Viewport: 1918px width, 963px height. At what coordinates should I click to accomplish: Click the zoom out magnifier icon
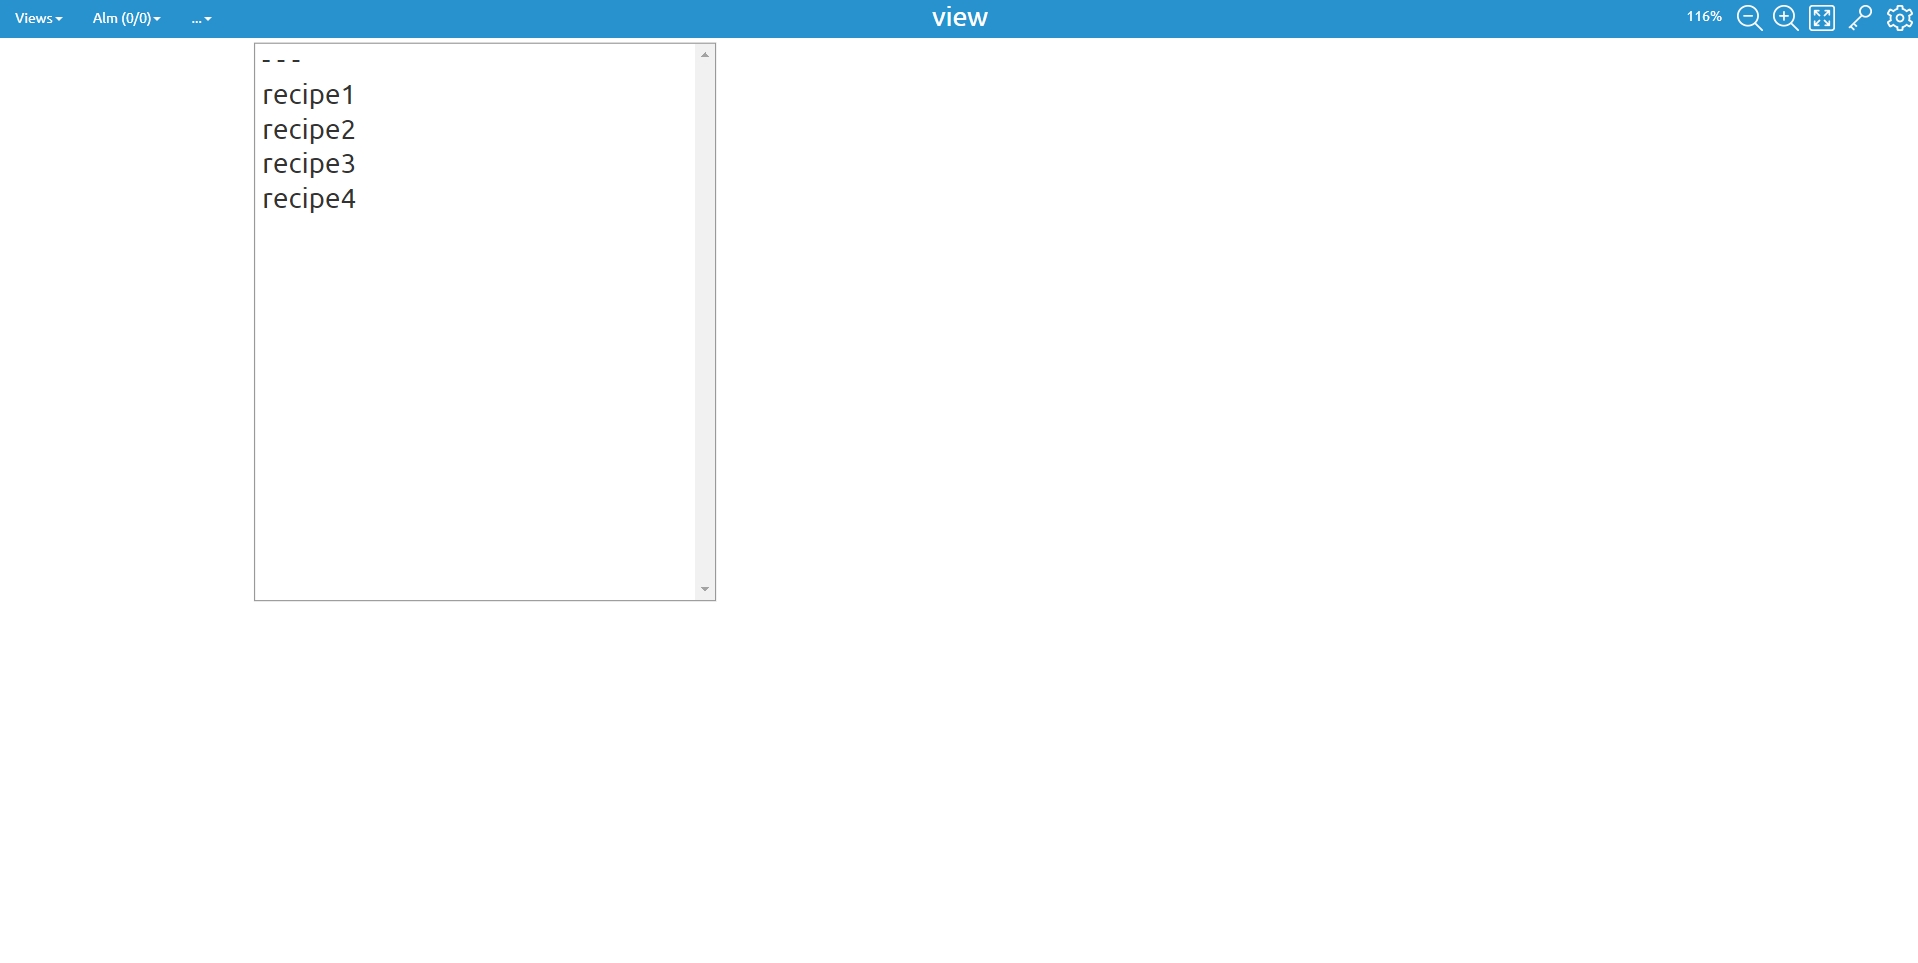[1749, 18]
